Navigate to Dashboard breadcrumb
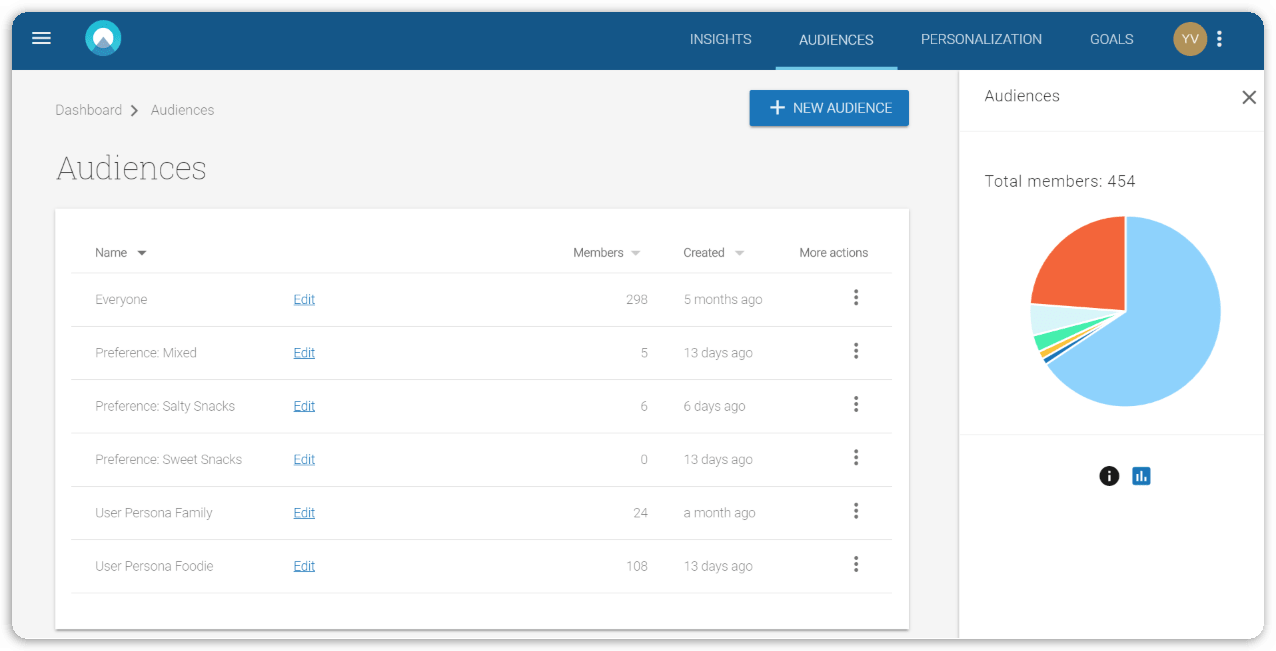The image size is (1276, 651). point(88,110)
